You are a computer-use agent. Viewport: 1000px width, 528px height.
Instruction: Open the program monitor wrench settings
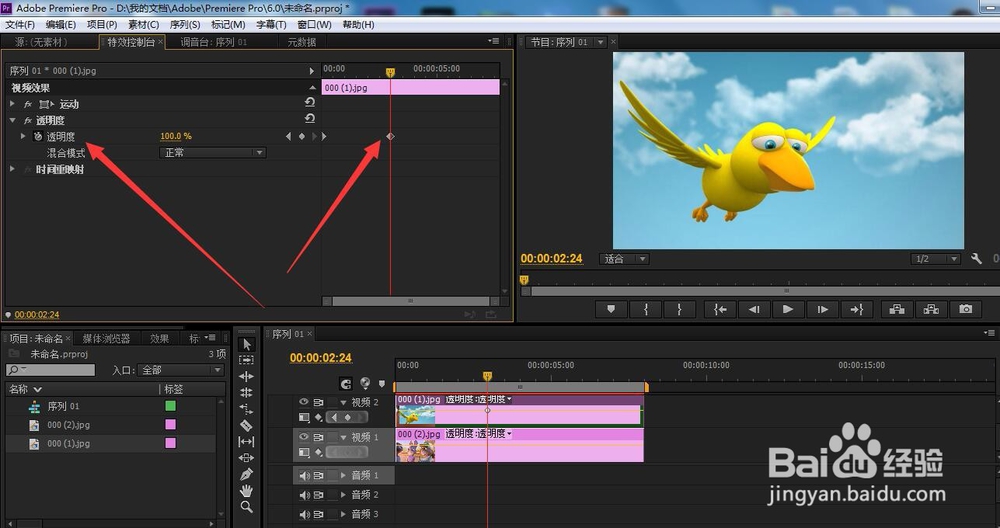pos(976,258)
